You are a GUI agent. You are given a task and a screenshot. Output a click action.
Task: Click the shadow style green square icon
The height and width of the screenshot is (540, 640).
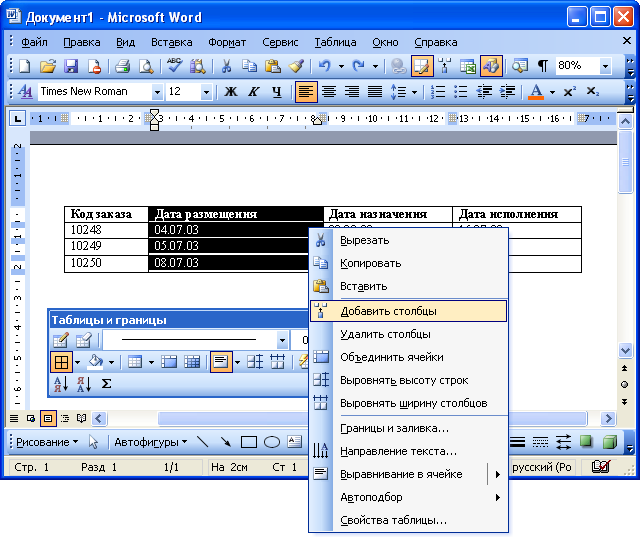click(586, 442)
